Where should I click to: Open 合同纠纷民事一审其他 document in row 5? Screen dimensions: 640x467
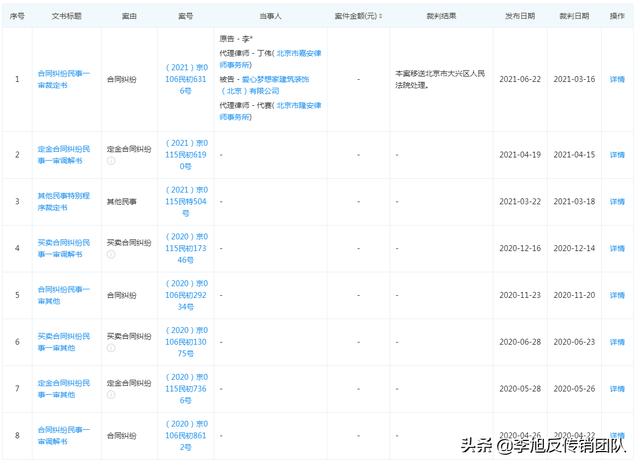point(64,295)
